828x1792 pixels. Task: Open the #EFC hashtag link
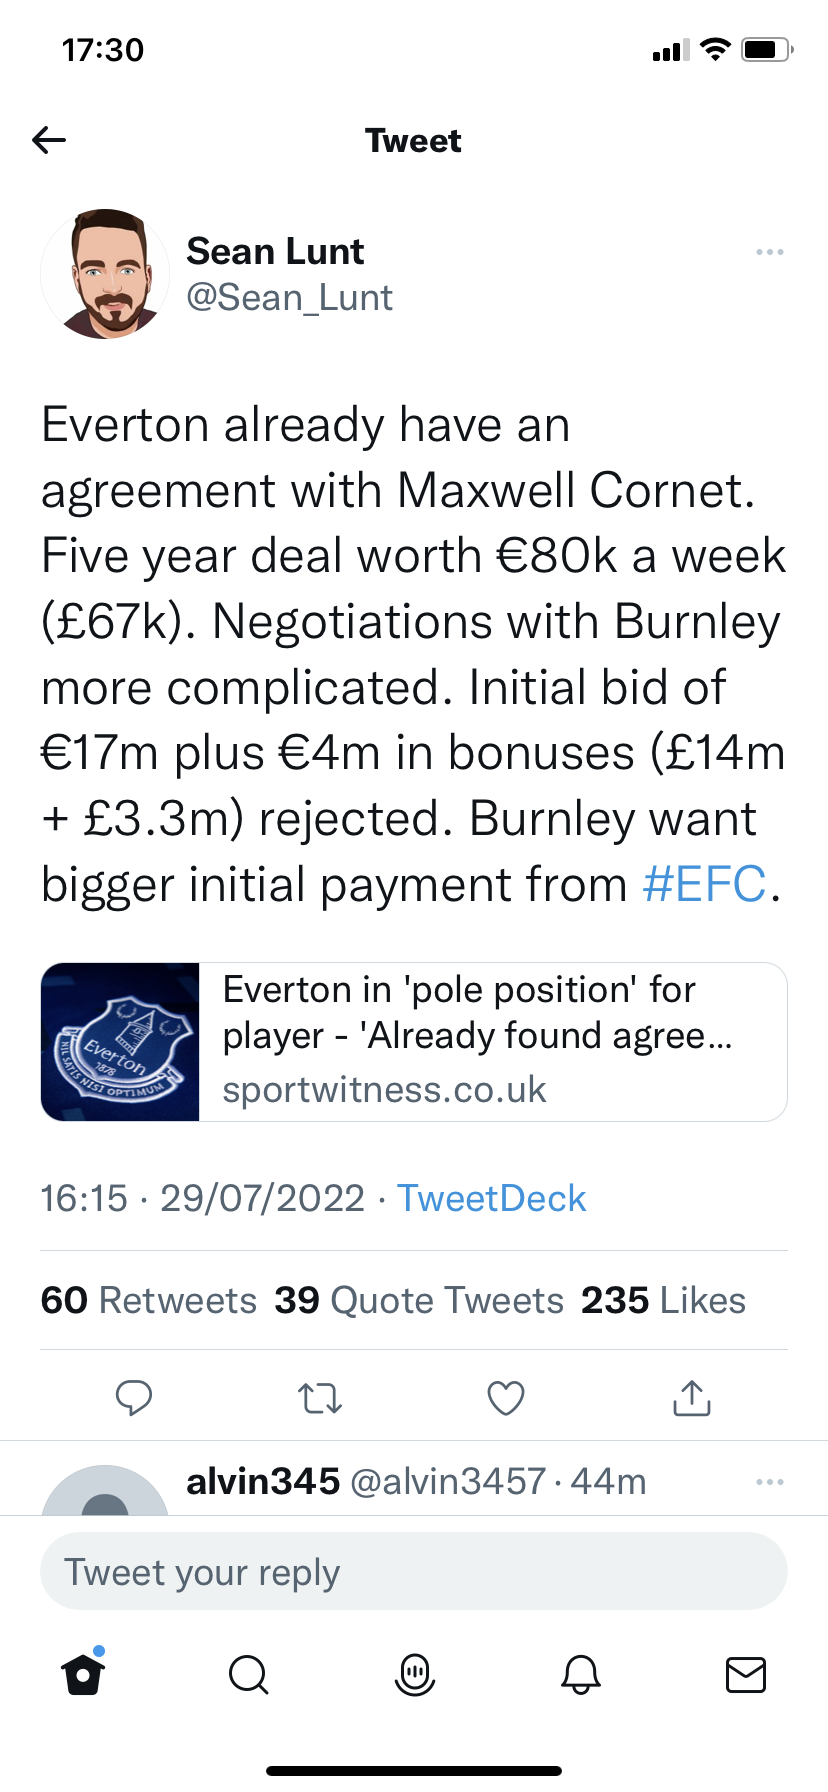tap(704, 885)
